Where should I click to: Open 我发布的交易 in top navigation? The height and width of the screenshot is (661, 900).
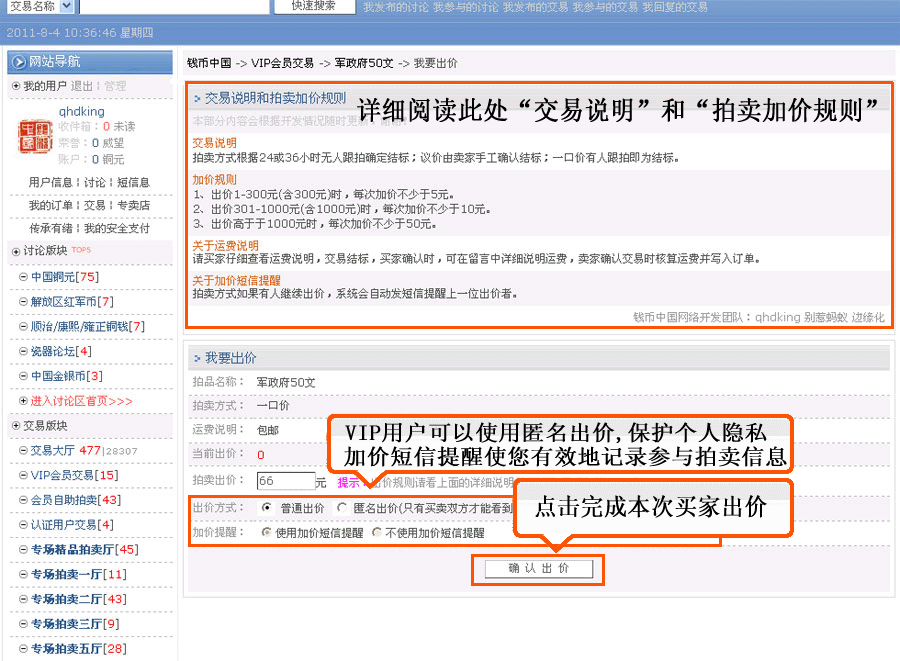[533, 7]
